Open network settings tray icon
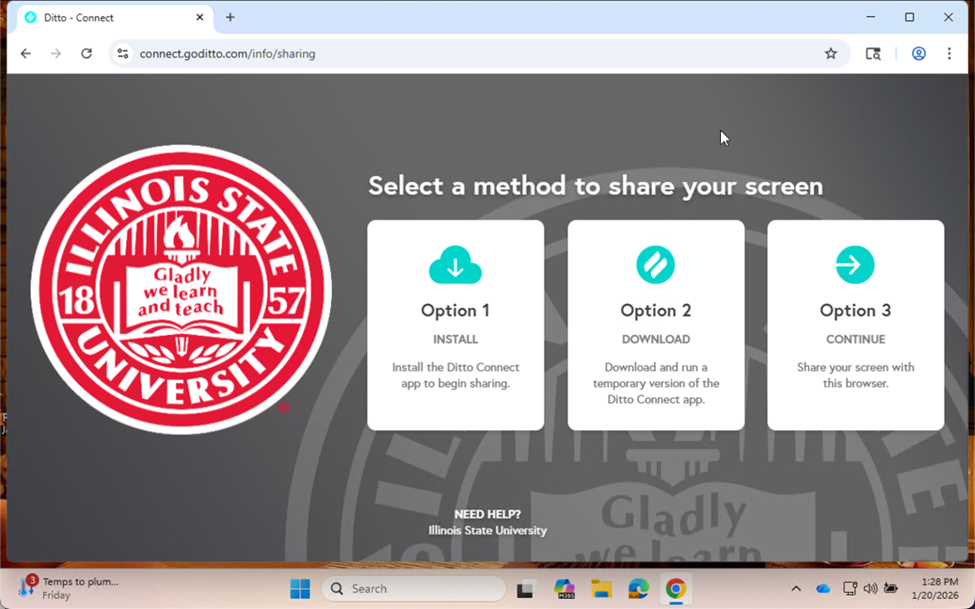 pos(849,588)
